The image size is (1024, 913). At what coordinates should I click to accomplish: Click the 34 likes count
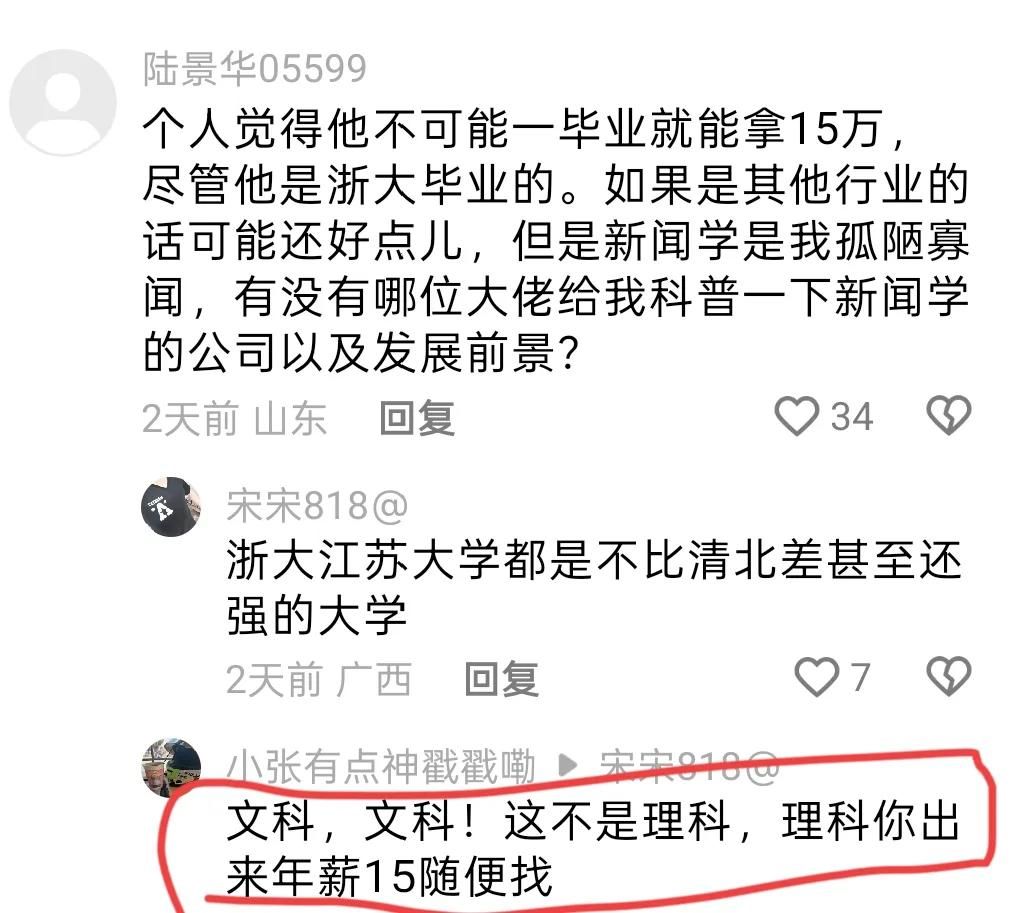pyautogui.click(x=852, y=417)
